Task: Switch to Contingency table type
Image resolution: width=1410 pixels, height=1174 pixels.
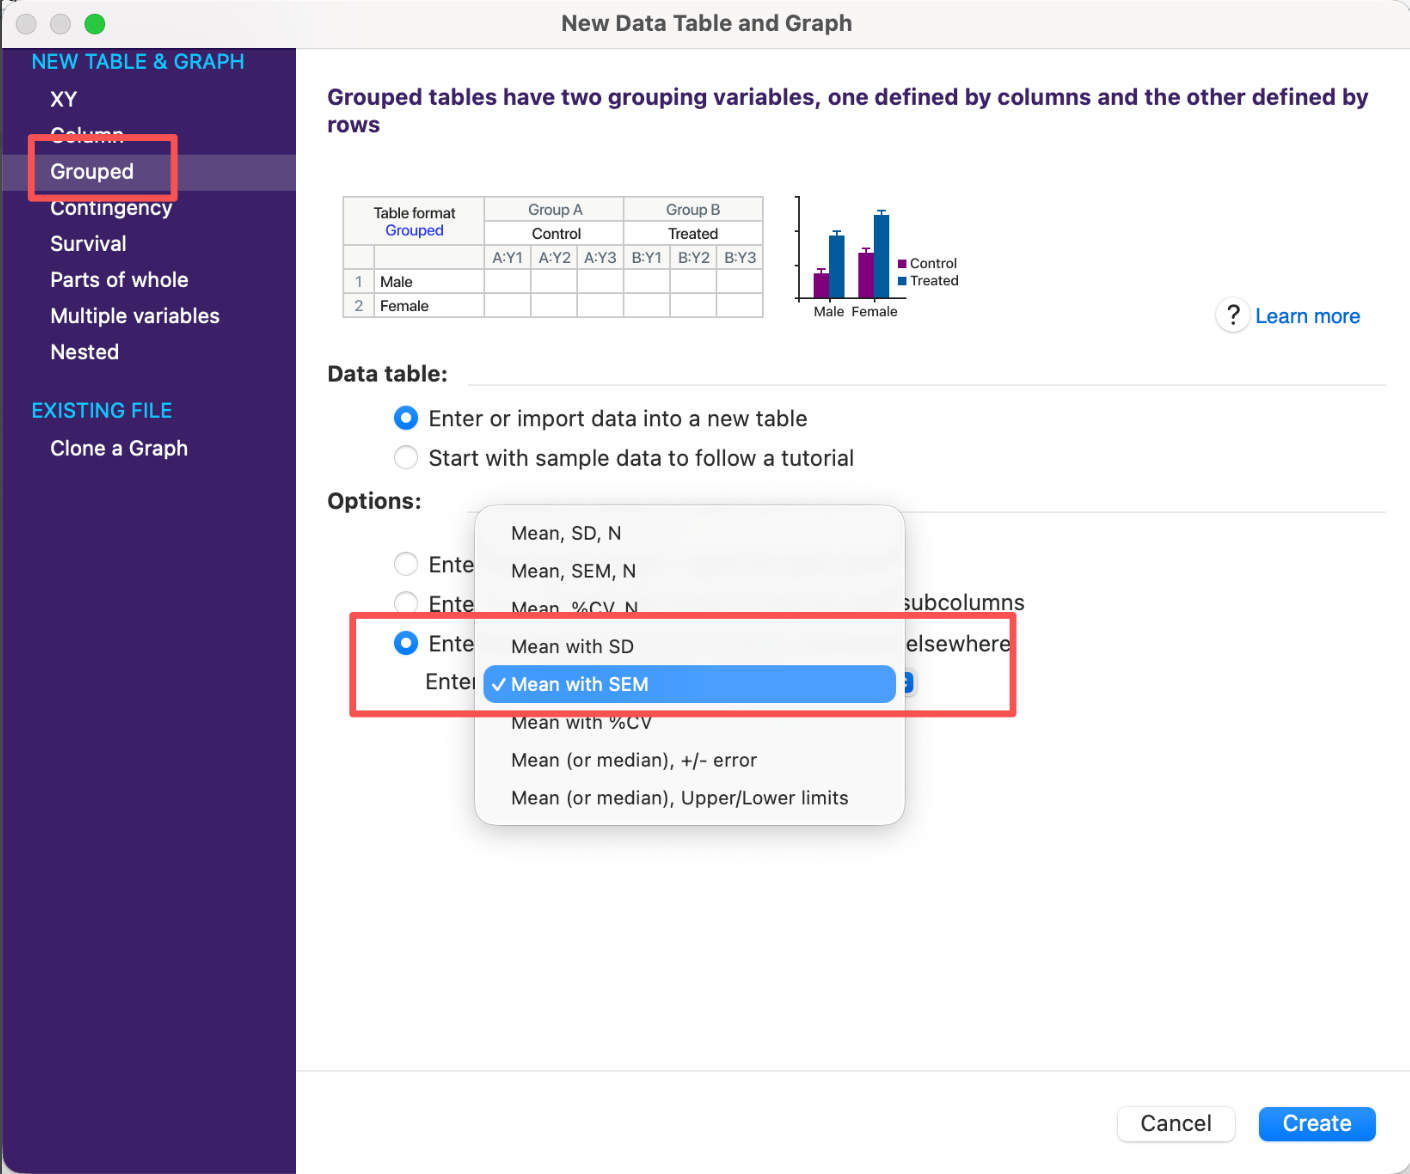Action: (111, 208)
